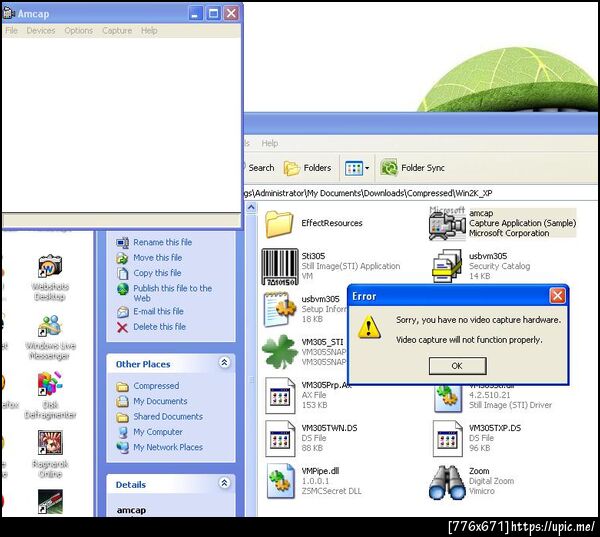
Task: Select the amcap capture application icon
Action: [x=447, y=224]
